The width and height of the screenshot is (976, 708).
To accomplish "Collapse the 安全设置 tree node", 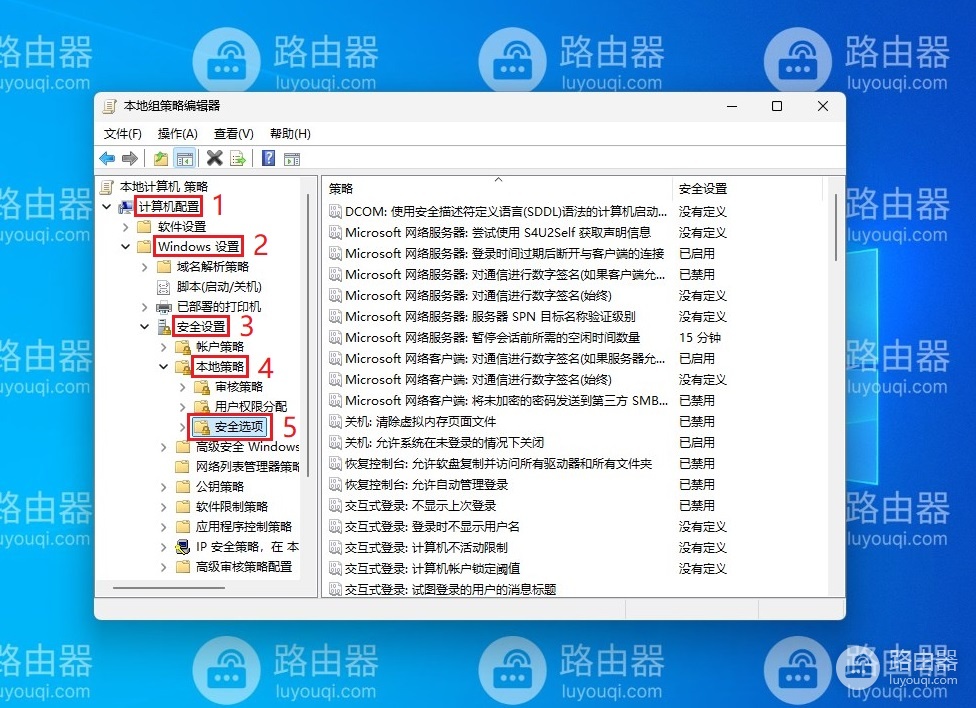I will pyautogui.click(x=144, y=326).
